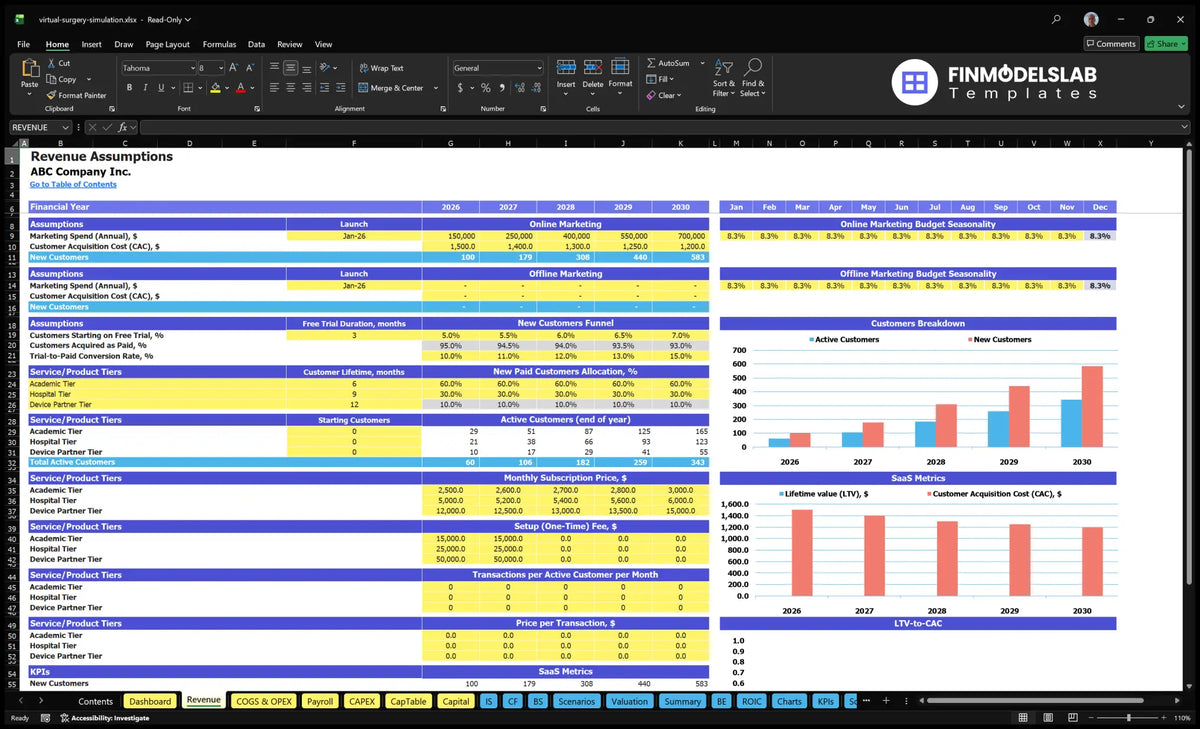Image resolution: width=1200 pixels, height=729 pixels.
Task: Switch to the Insert ribbon tab
Action: tap(91, 44)
